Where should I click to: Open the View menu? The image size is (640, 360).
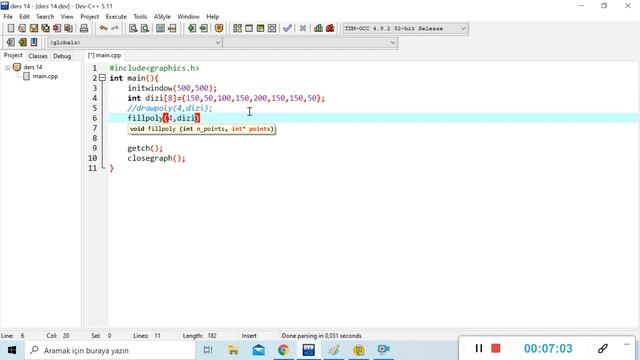click(x=67, y=17)
